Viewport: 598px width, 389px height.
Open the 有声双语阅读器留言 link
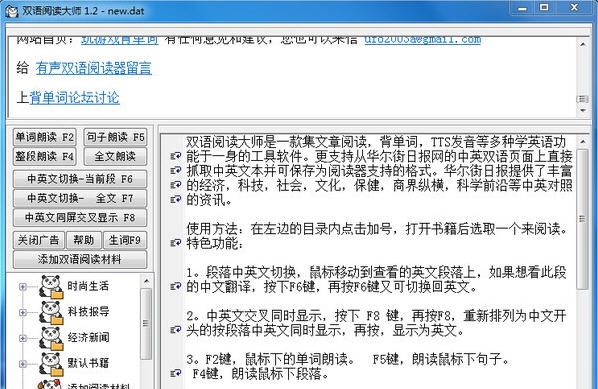pos(94,68)
